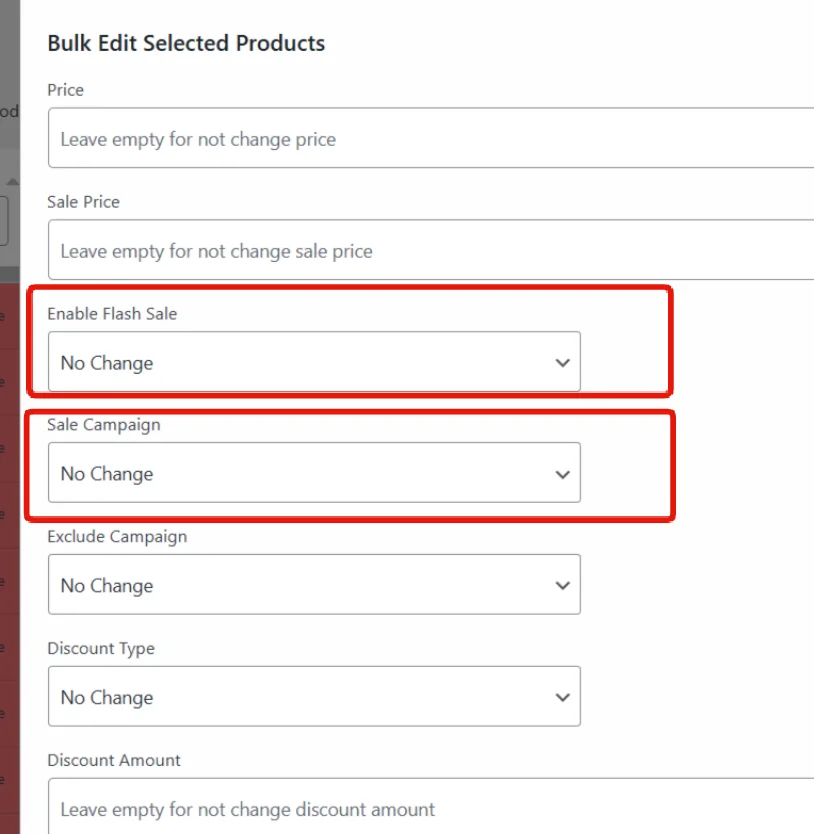Screen dimensions: 814x834
Task: Click the chevron arrow in Enable Flash Sale
Action: tap(562, 363)
